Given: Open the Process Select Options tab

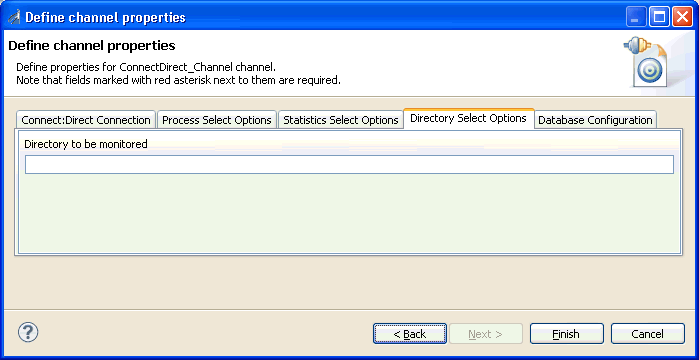Looking at the screenshot, I should point(217,120).
